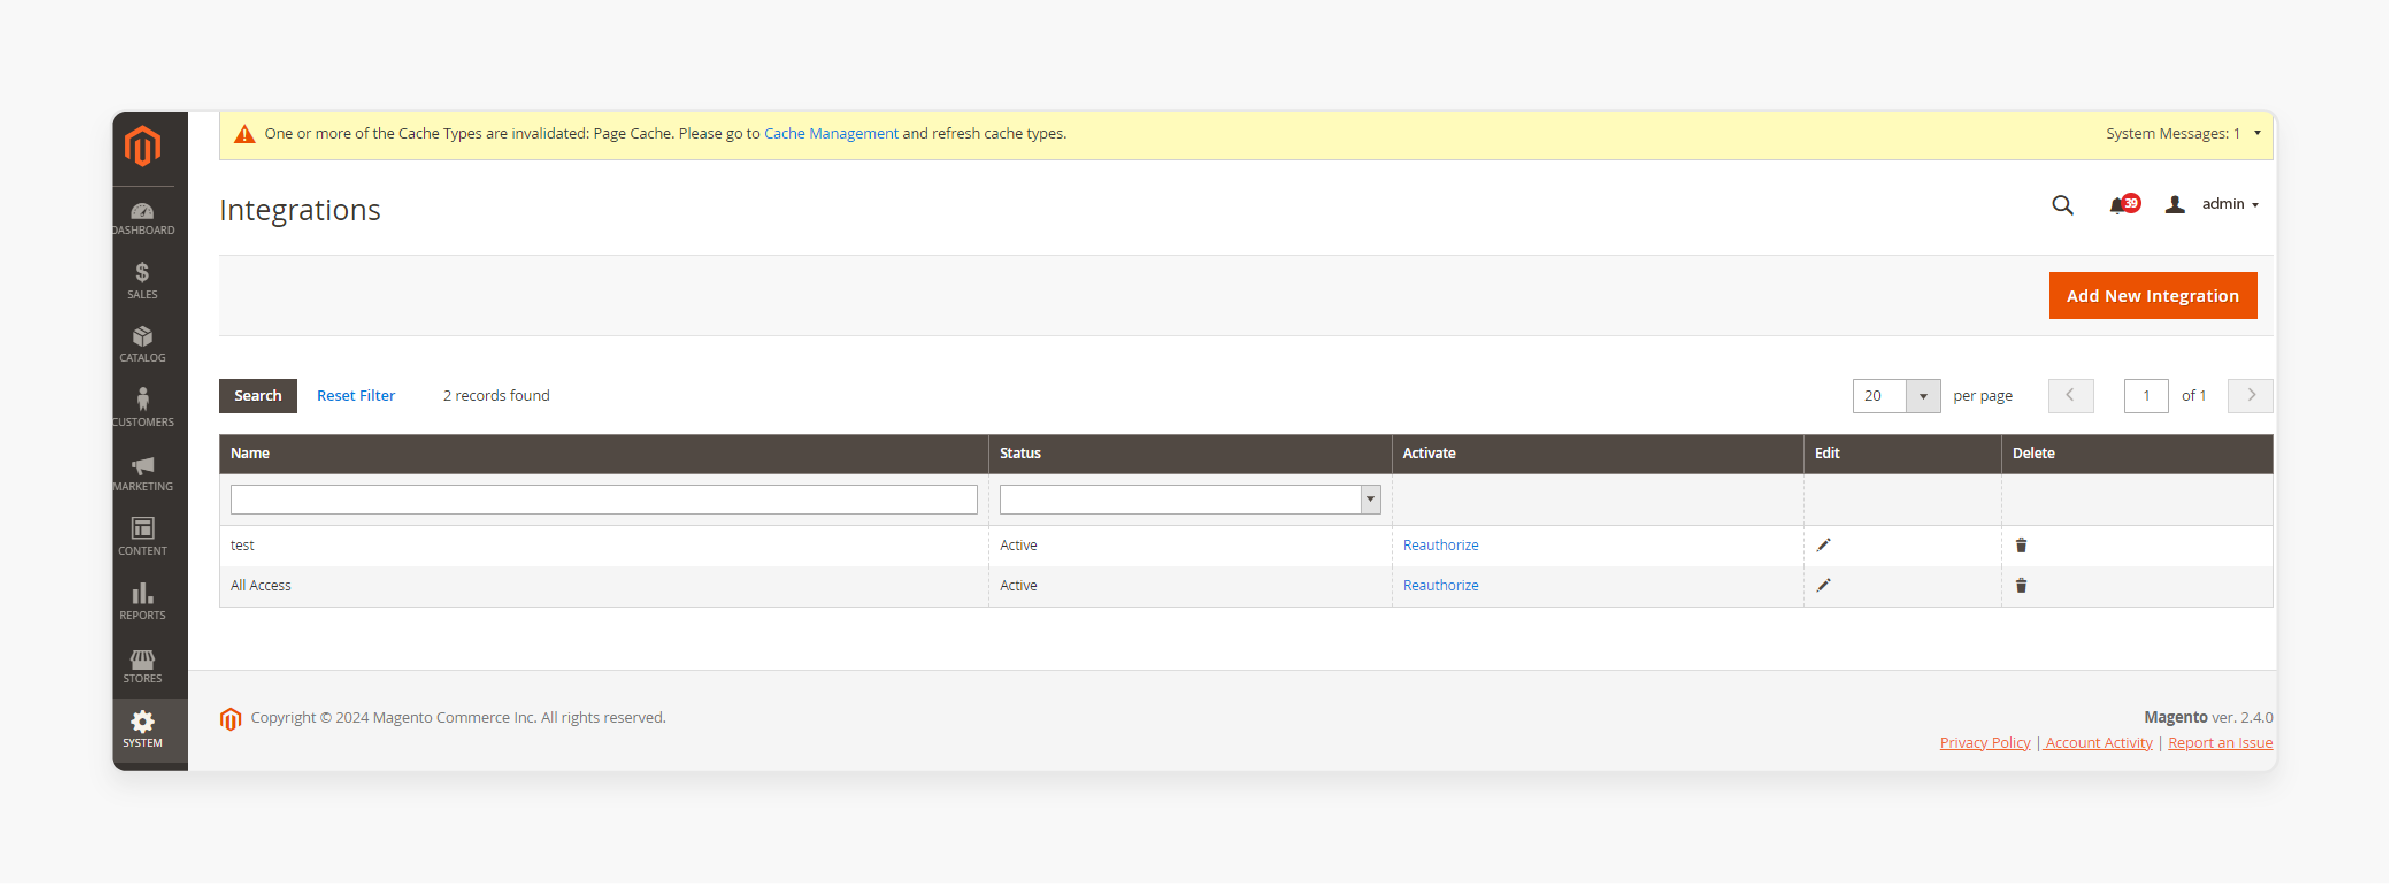Click Add New Integration button

coord(2153,296)
